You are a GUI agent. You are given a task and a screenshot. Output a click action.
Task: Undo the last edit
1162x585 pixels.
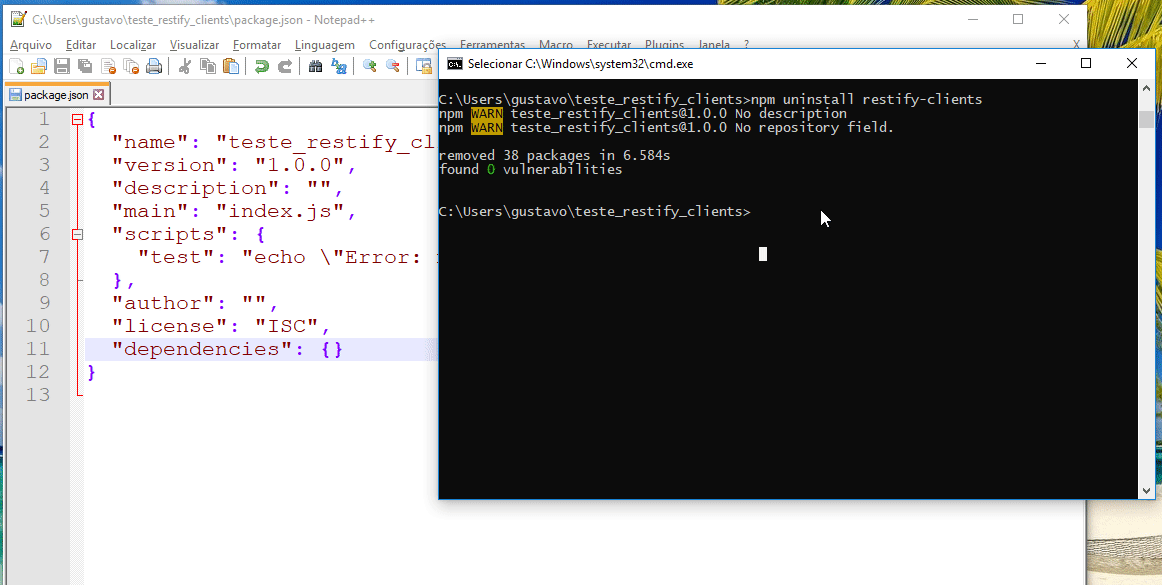pos(263,66)
